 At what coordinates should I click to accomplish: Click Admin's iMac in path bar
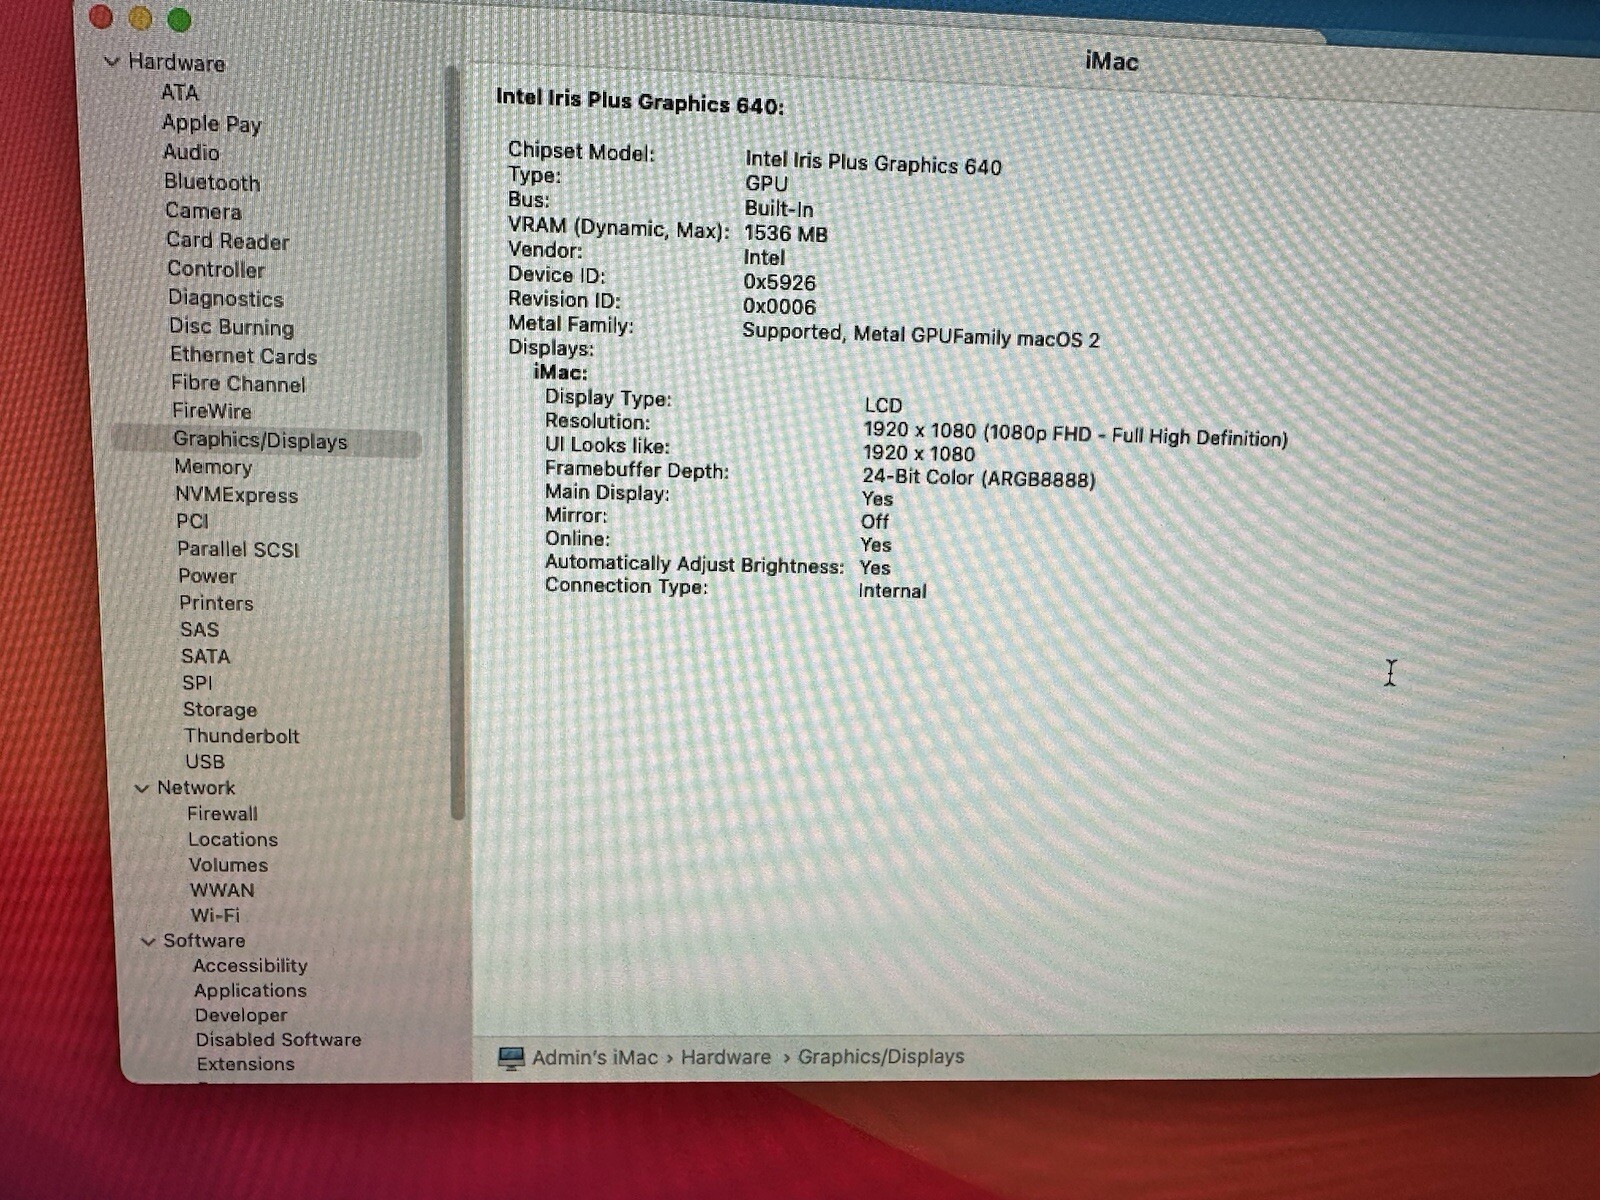coord(595,1058)
